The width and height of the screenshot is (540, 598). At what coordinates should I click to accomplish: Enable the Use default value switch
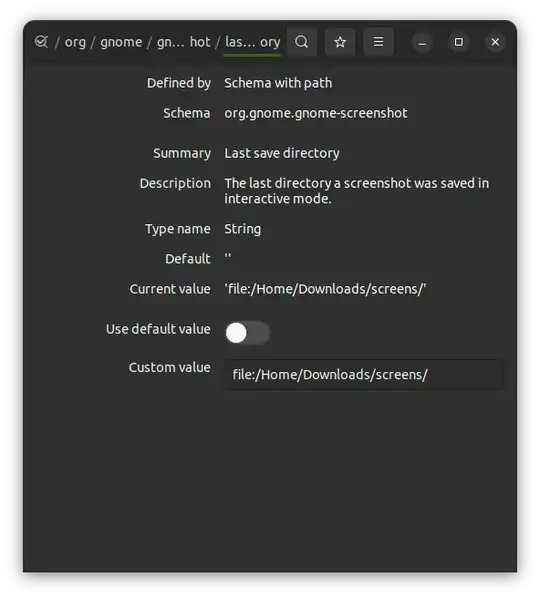pyautogui.click(x=247, y=333)
